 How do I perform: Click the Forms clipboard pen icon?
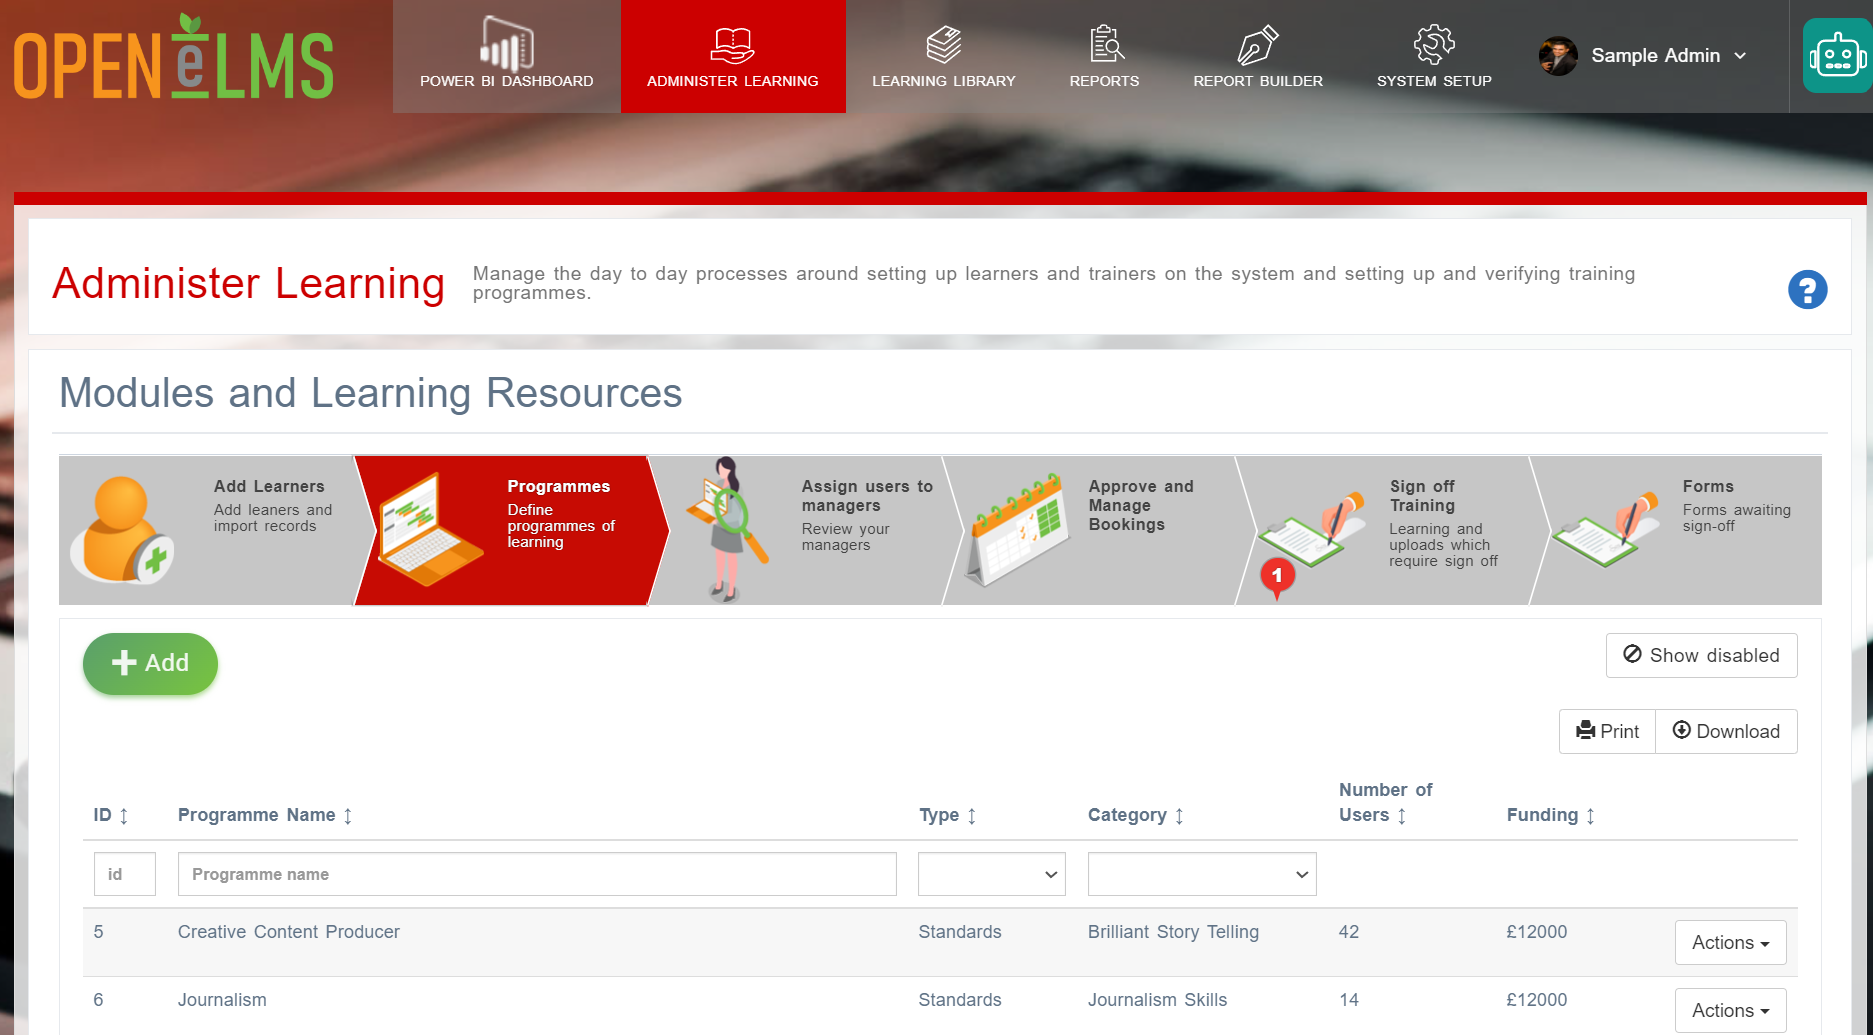click(1605, 530)
